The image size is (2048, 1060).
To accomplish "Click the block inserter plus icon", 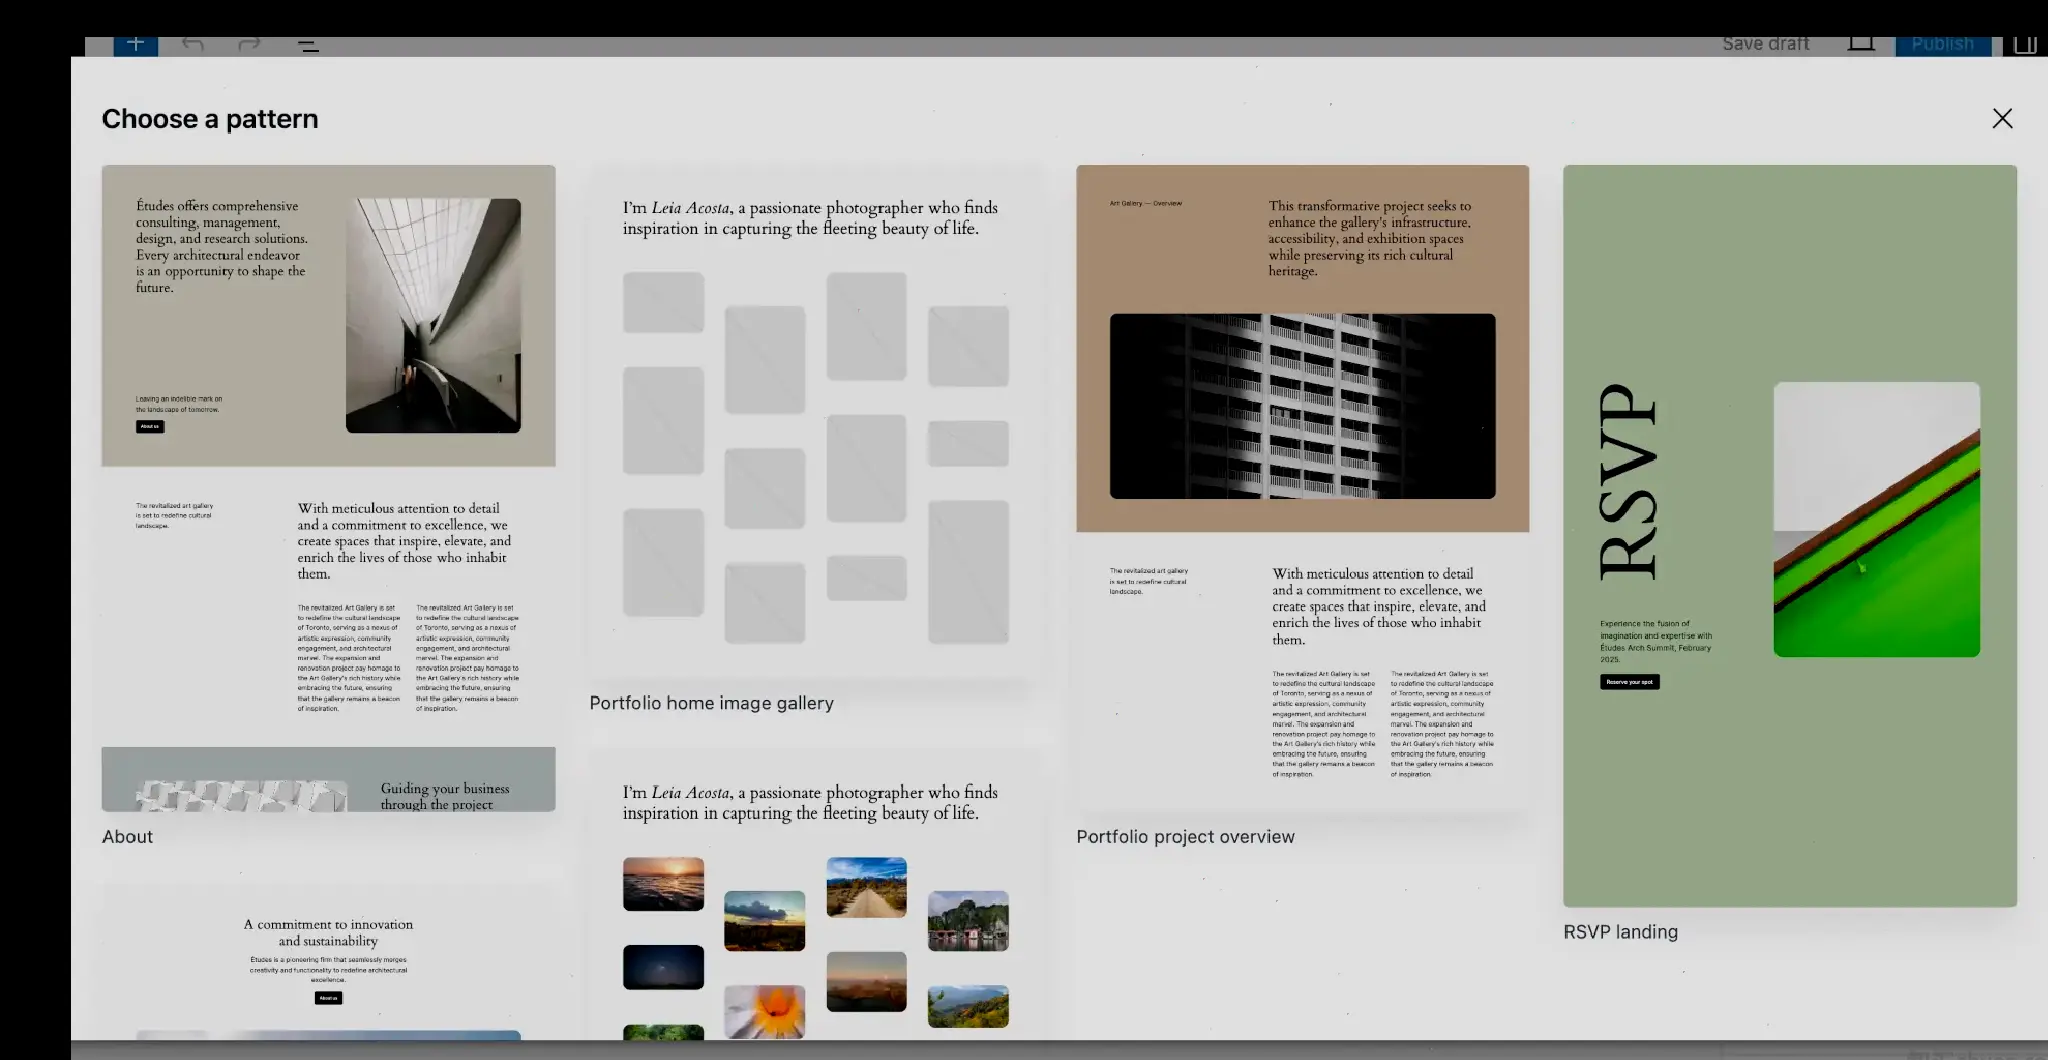I will click(x=136, y=45).
